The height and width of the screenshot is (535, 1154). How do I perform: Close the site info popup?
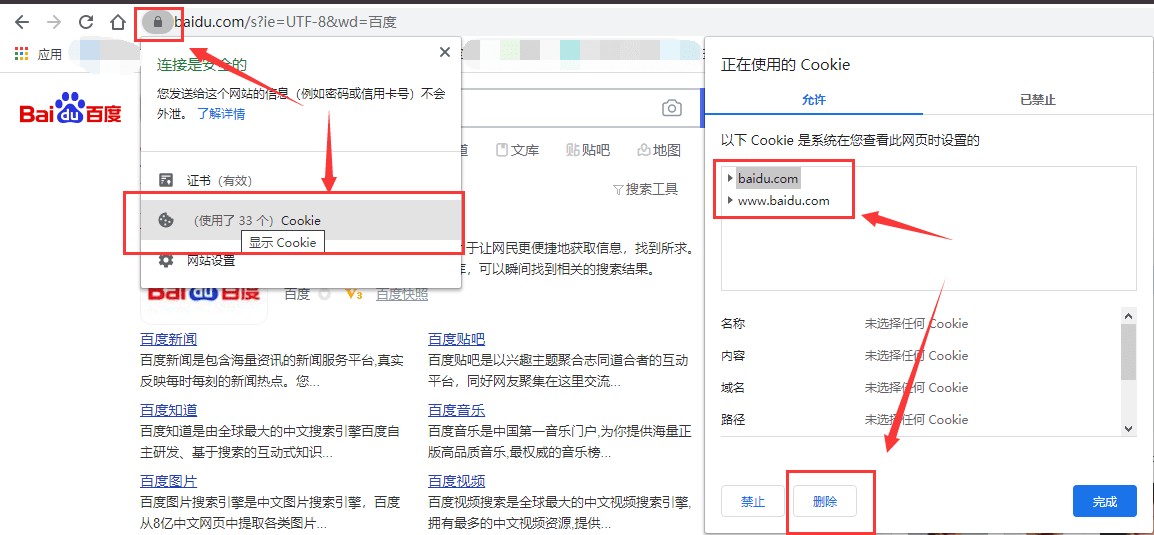coord(445,52)
